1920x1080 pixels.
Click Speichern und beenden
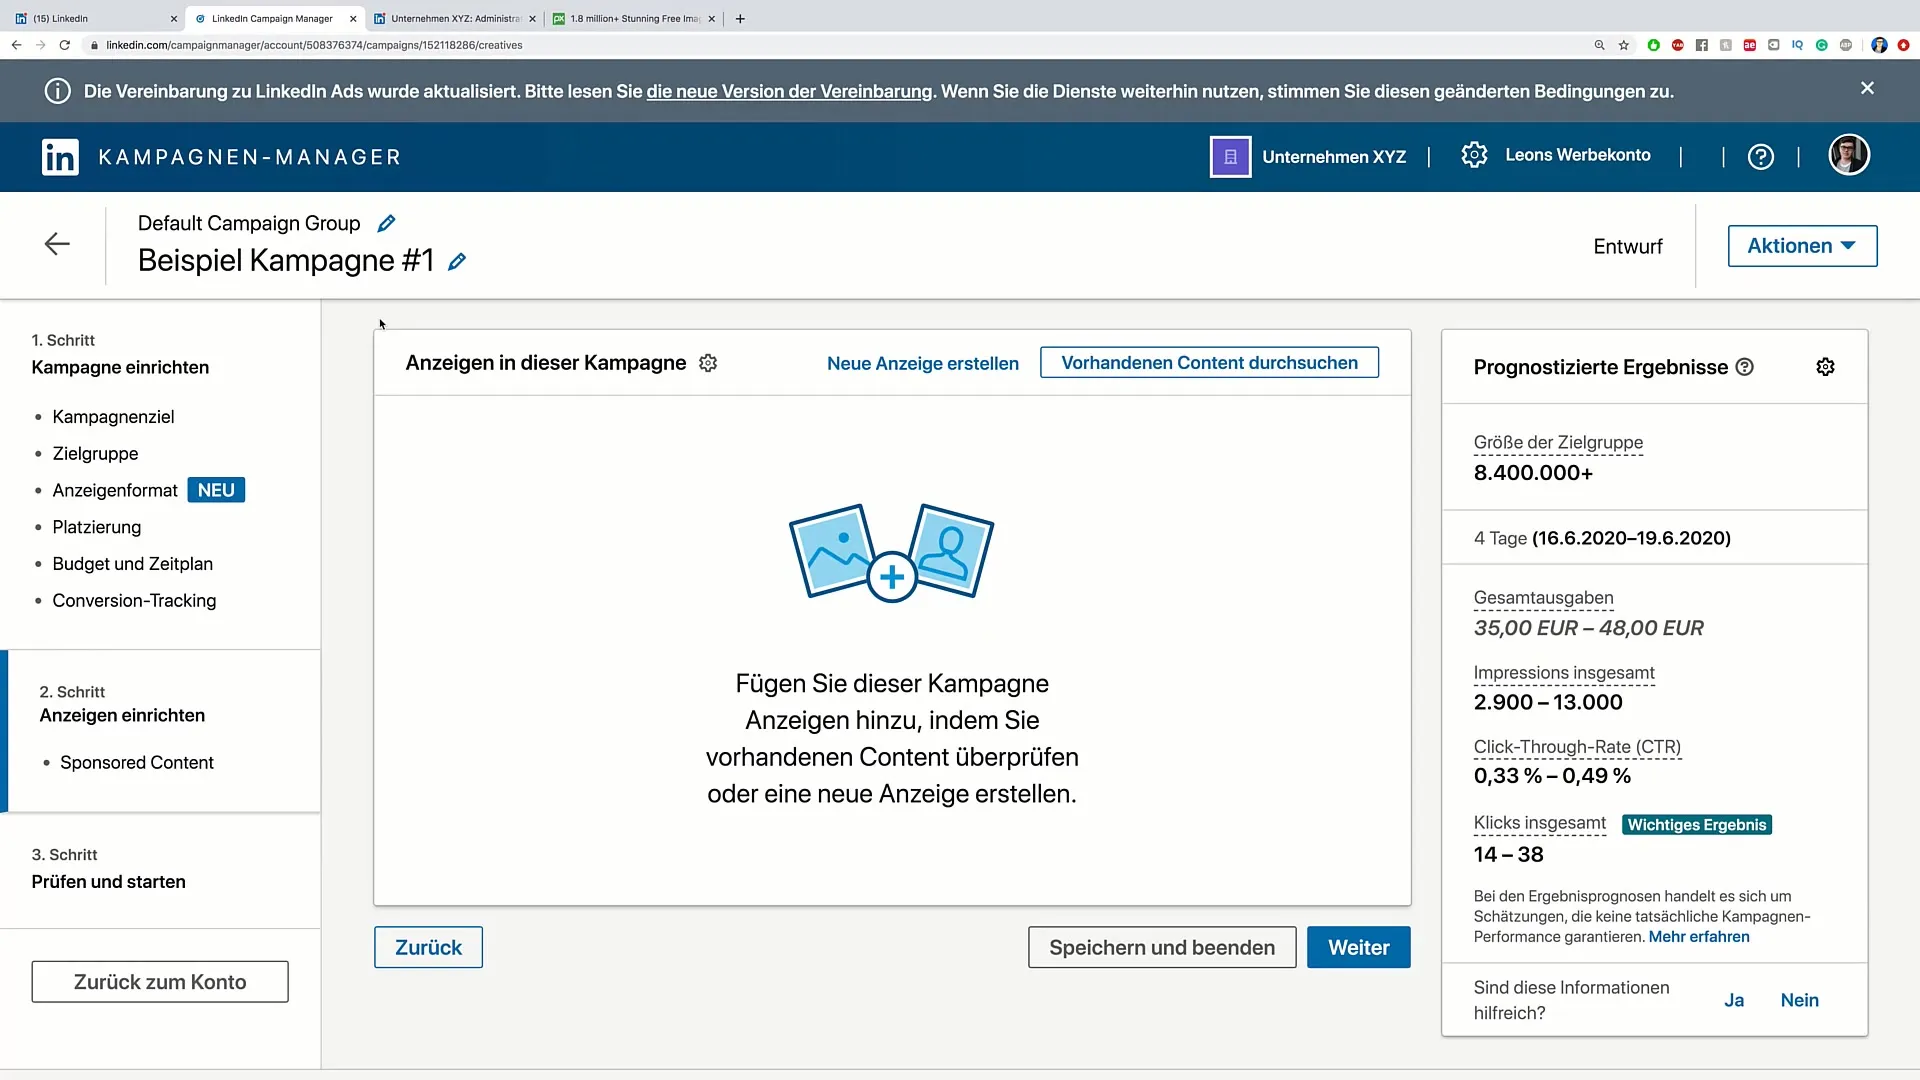(1162, 947)
